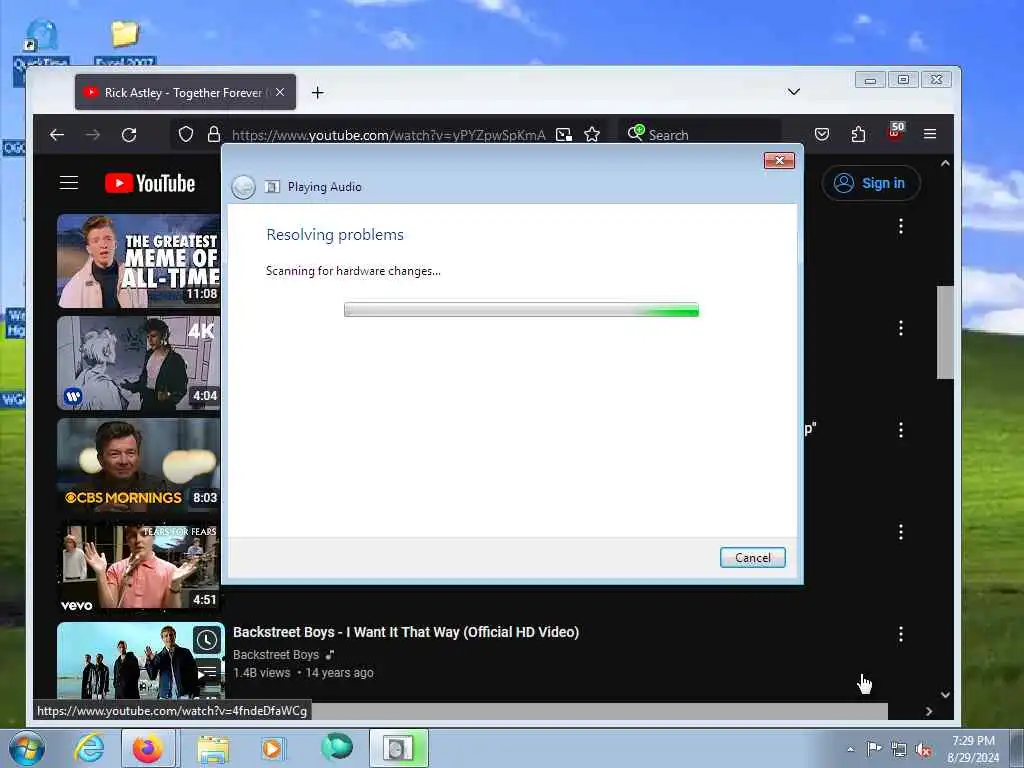Click the troubleshooter scanning progress bar
Screen dimensions: 1024x768
pyautogui.click(x=521, y=310)
